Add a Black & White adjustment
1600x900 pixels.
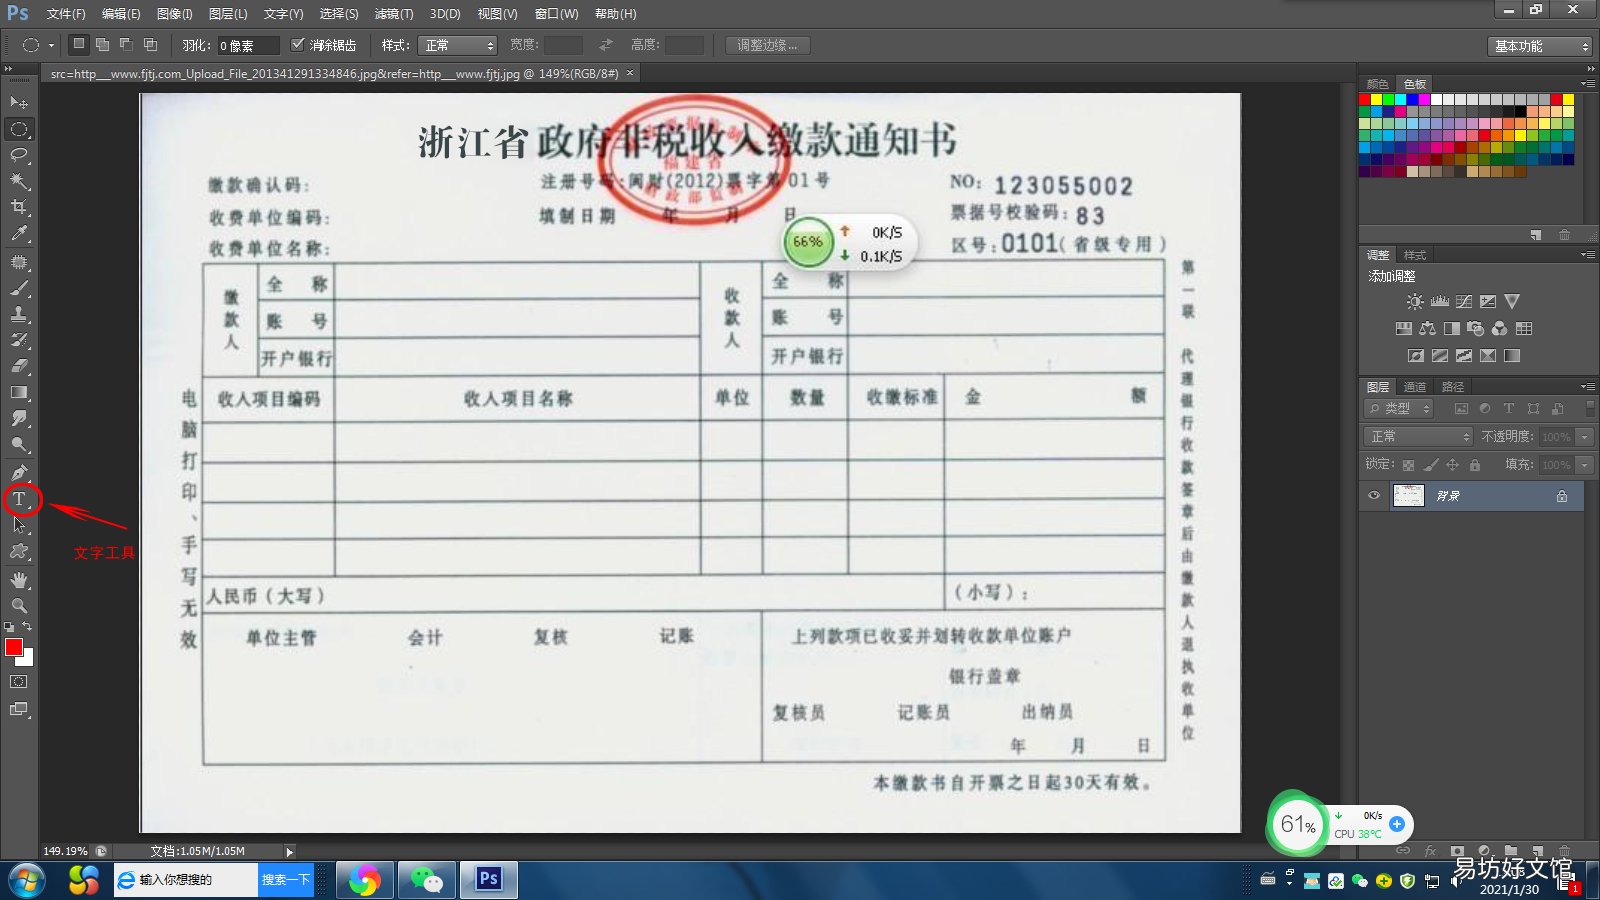pyautogui.click(x=1452, y=328)
